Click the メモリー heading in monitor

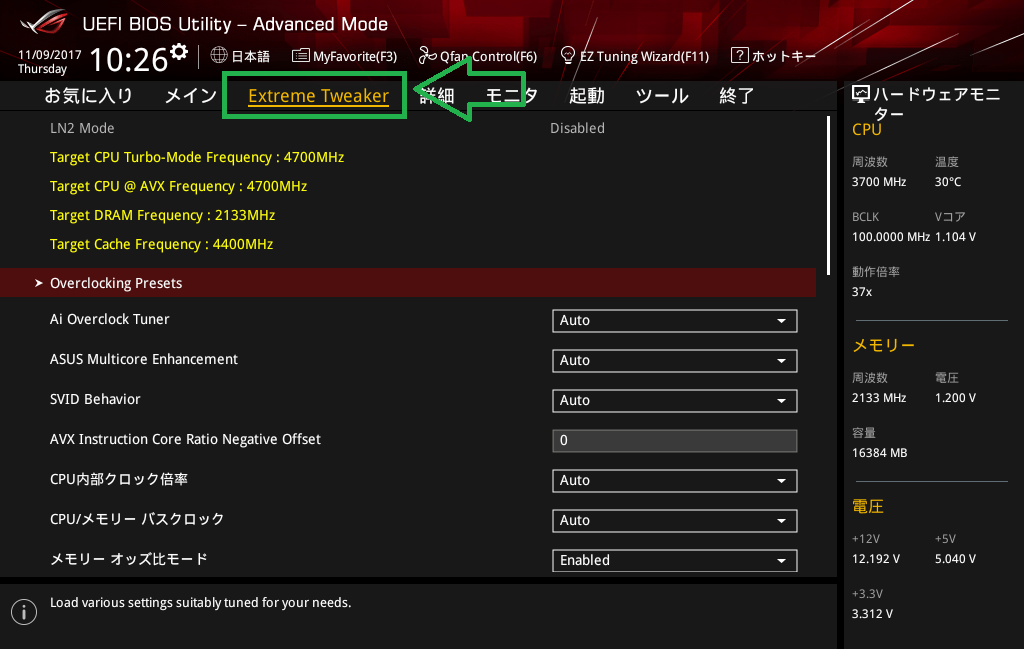click(x=884, y=345)
